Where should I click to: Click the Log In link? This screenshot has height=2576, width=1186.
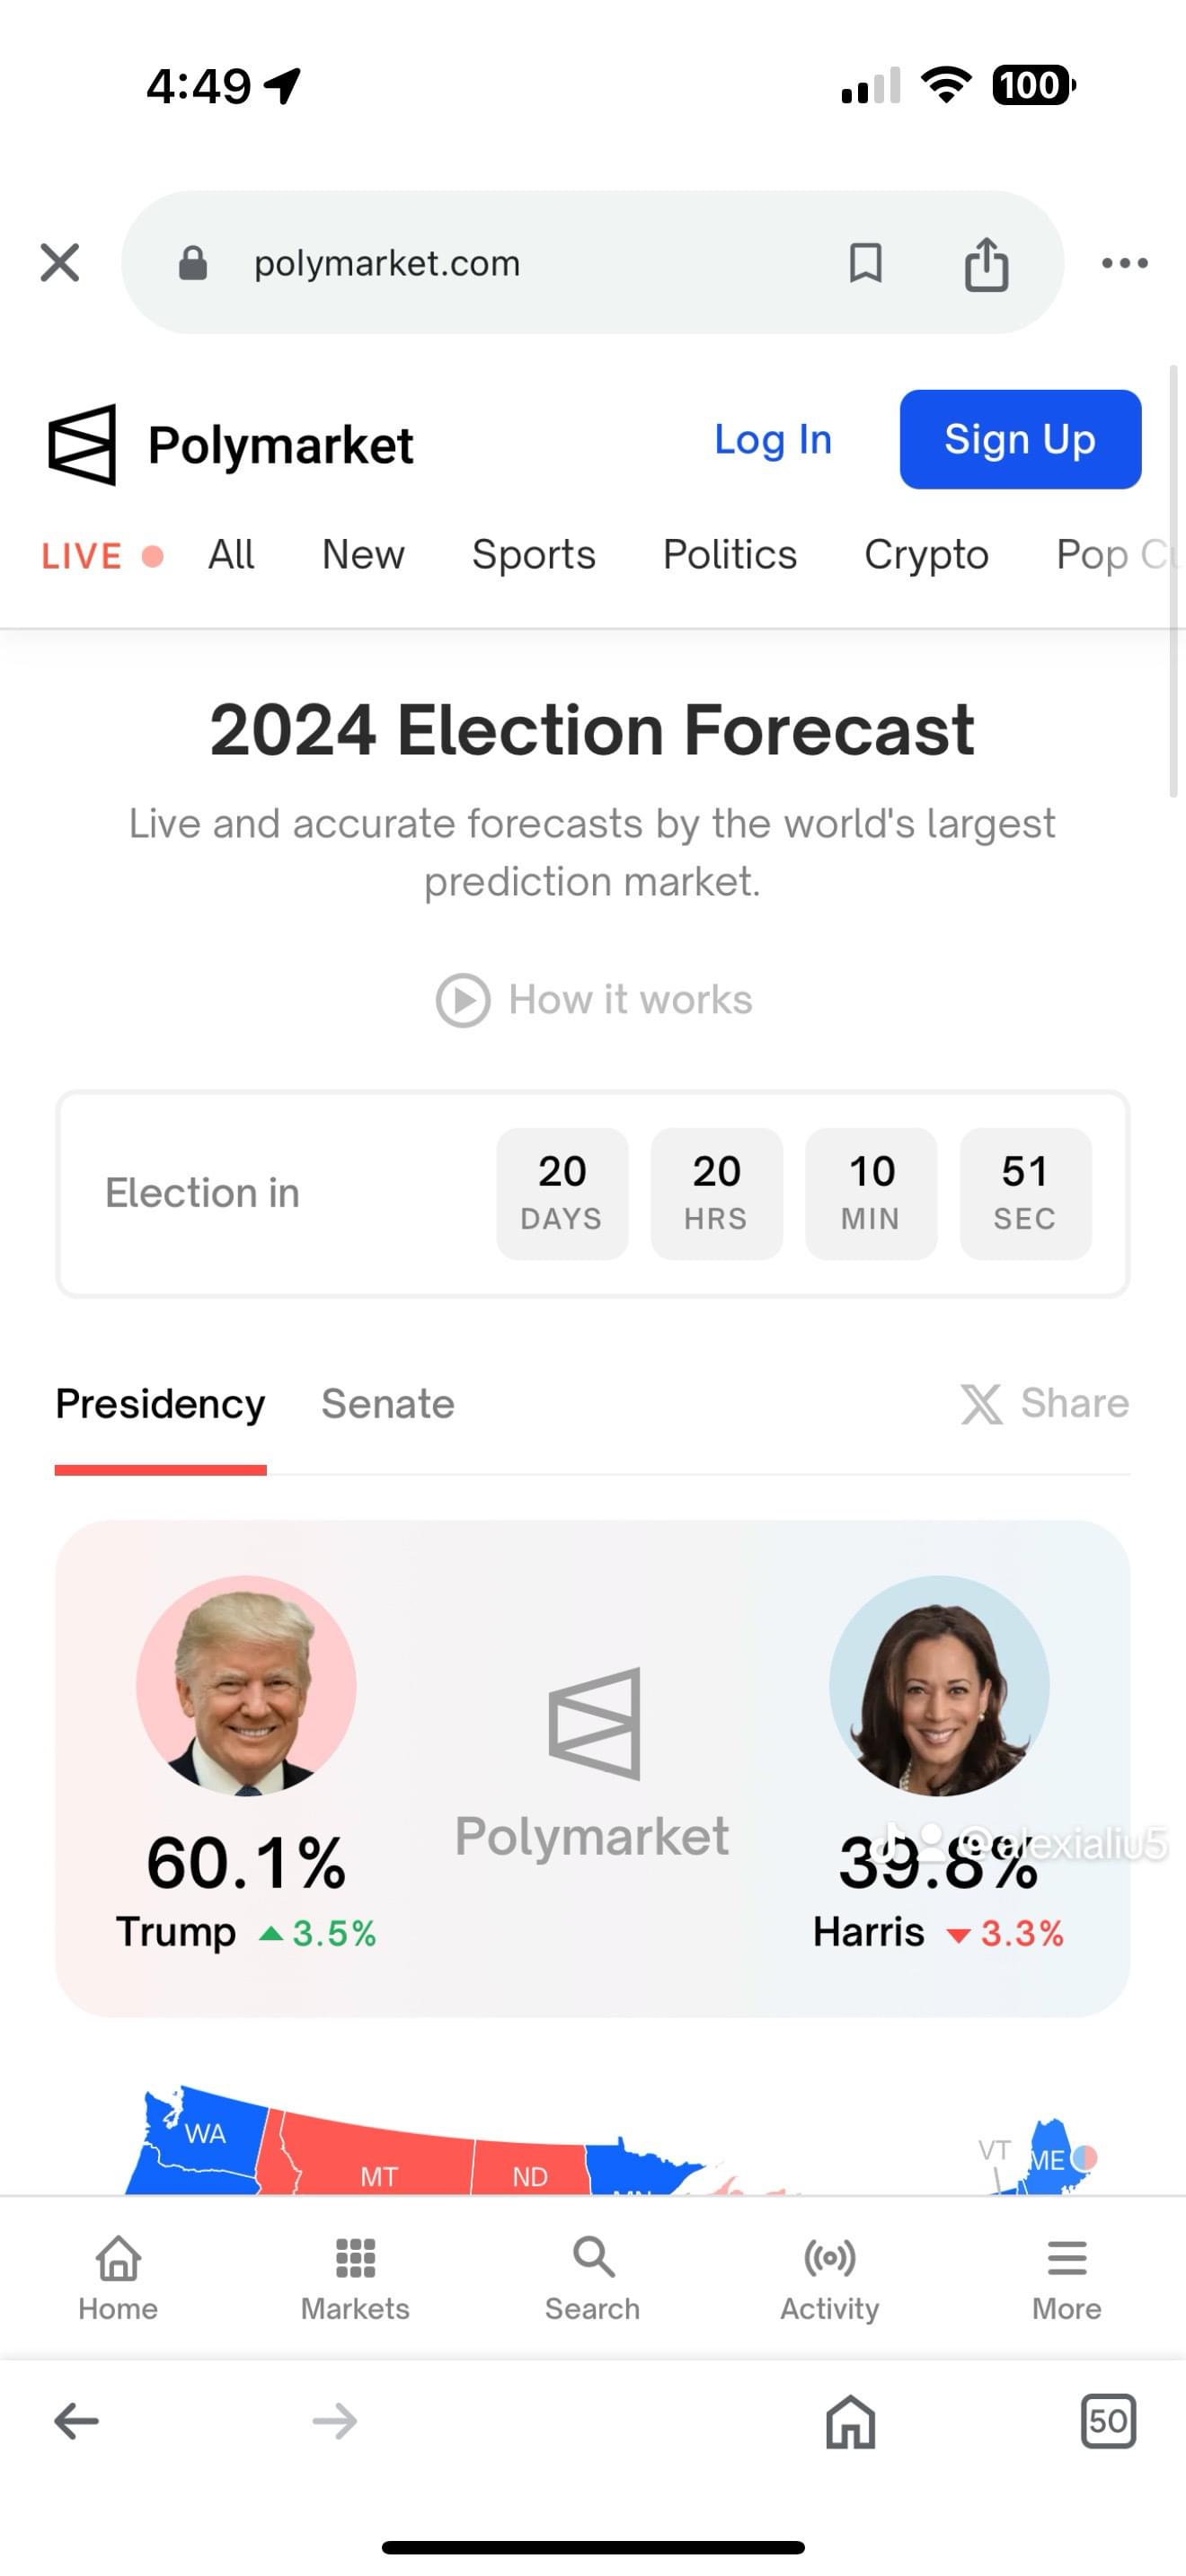pyautogui.click(x=773, y=440)
